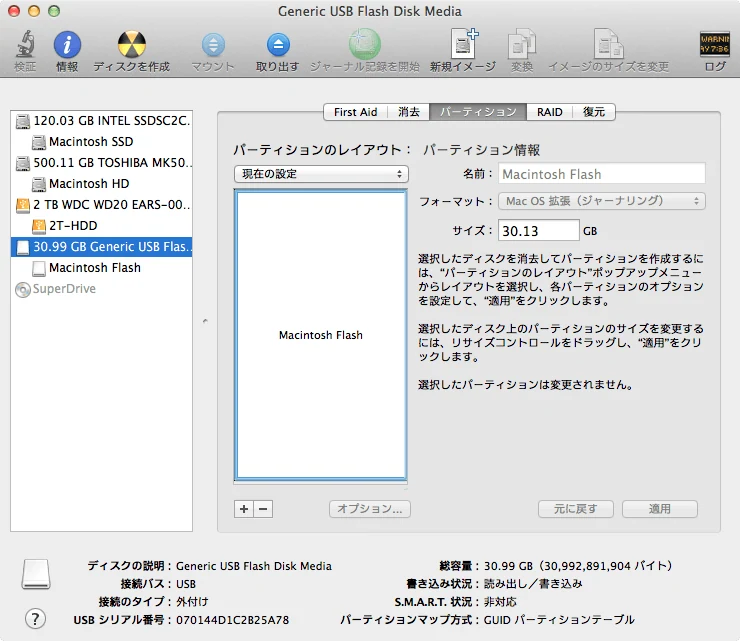Screen dimensions: 740x641
Task: Switch to the First Aid tab
Action: pyautogui.click(x=355, y=112)
